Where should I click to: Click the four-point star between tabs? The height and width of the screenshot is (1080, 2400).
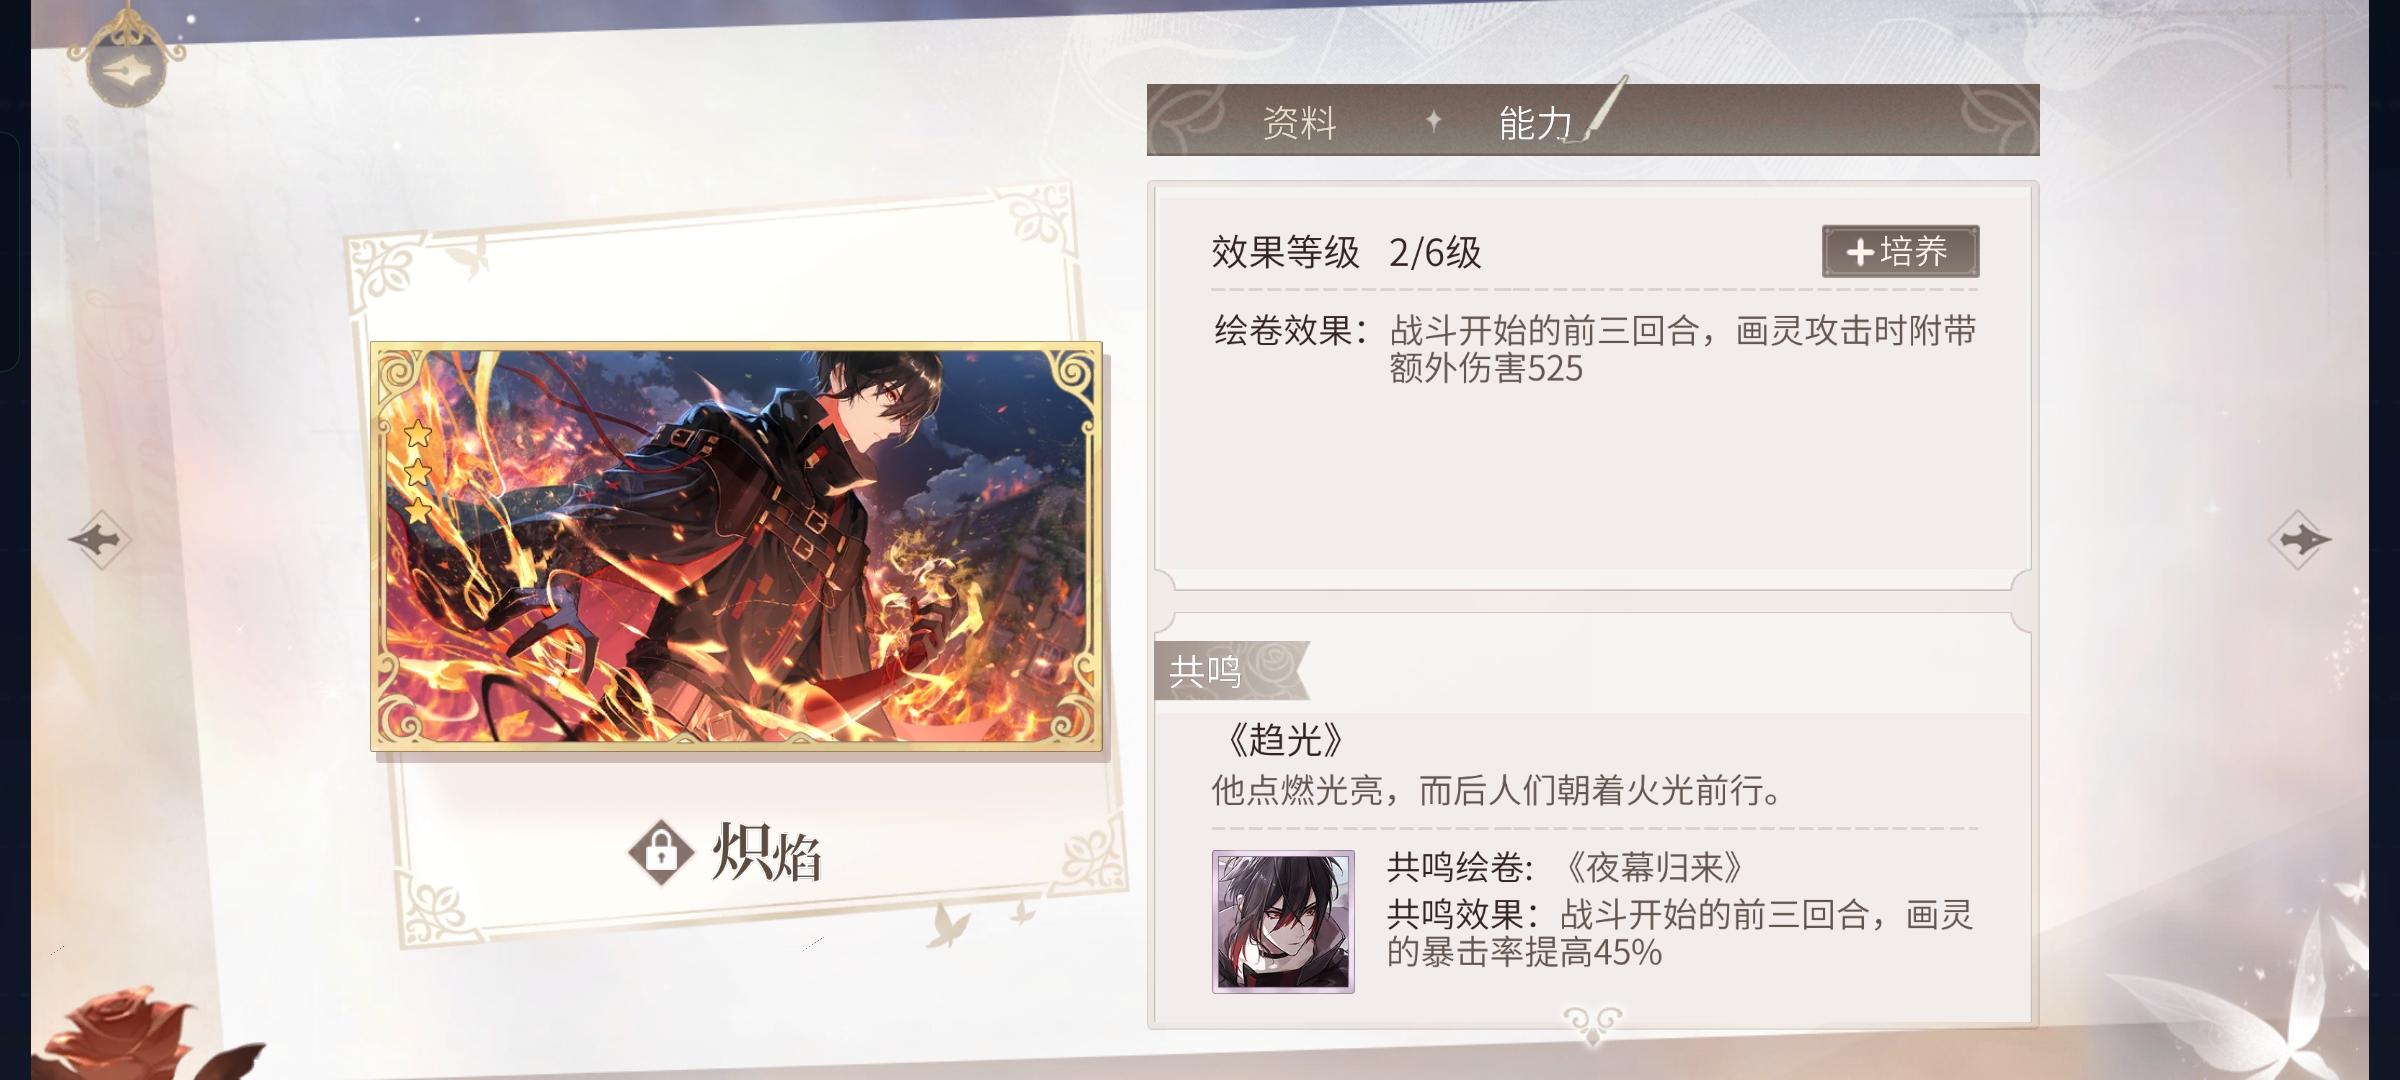pyautogui.click(x=1433, y=121)
